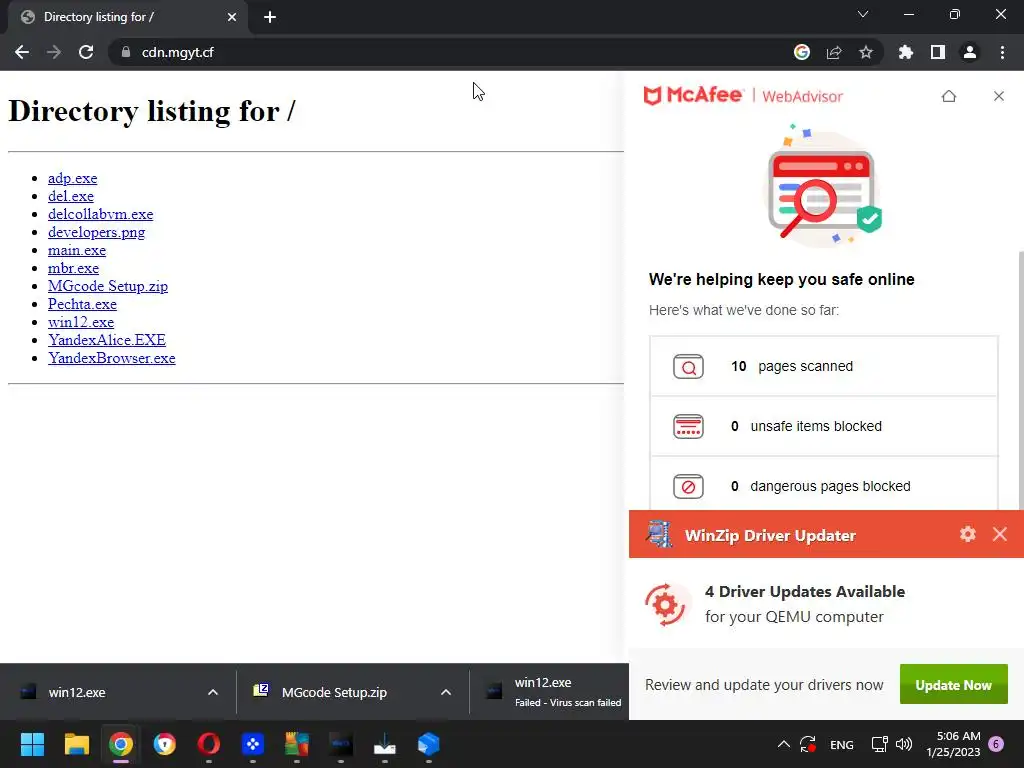Open the Google icon in address bar

[x=802, y=52]
